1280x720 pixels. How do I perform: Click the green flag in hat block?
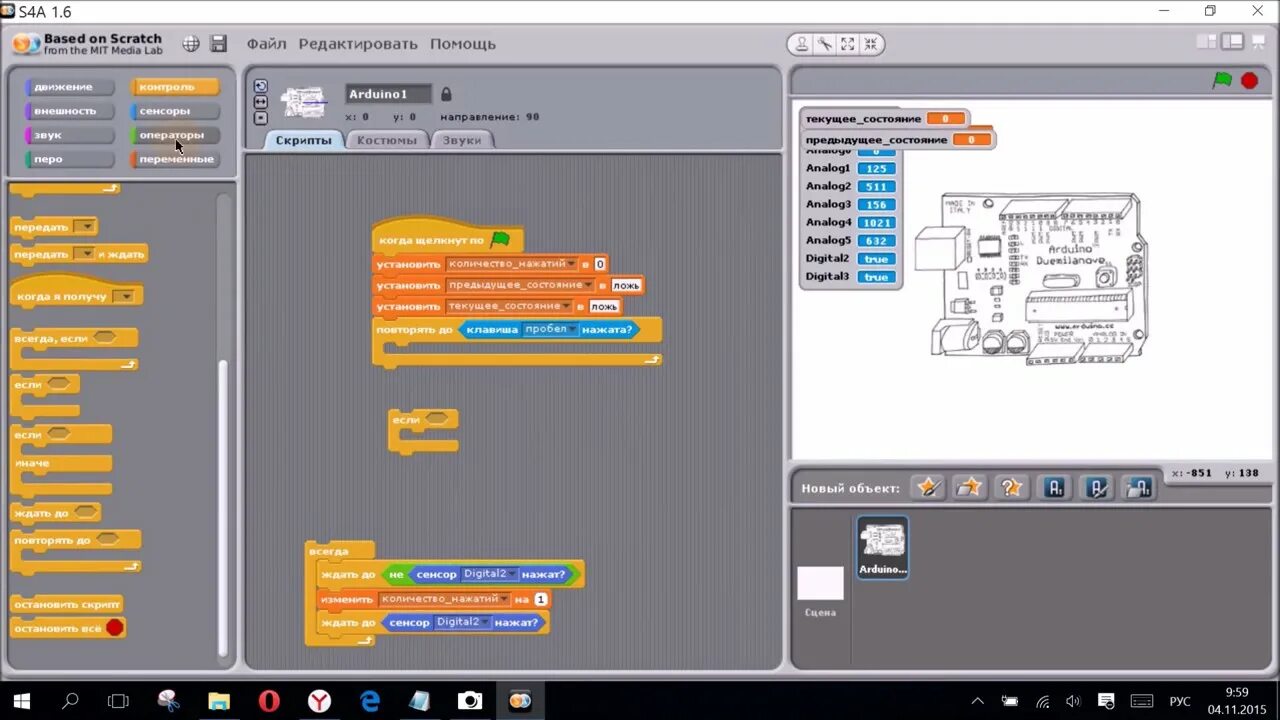point(500,240)
